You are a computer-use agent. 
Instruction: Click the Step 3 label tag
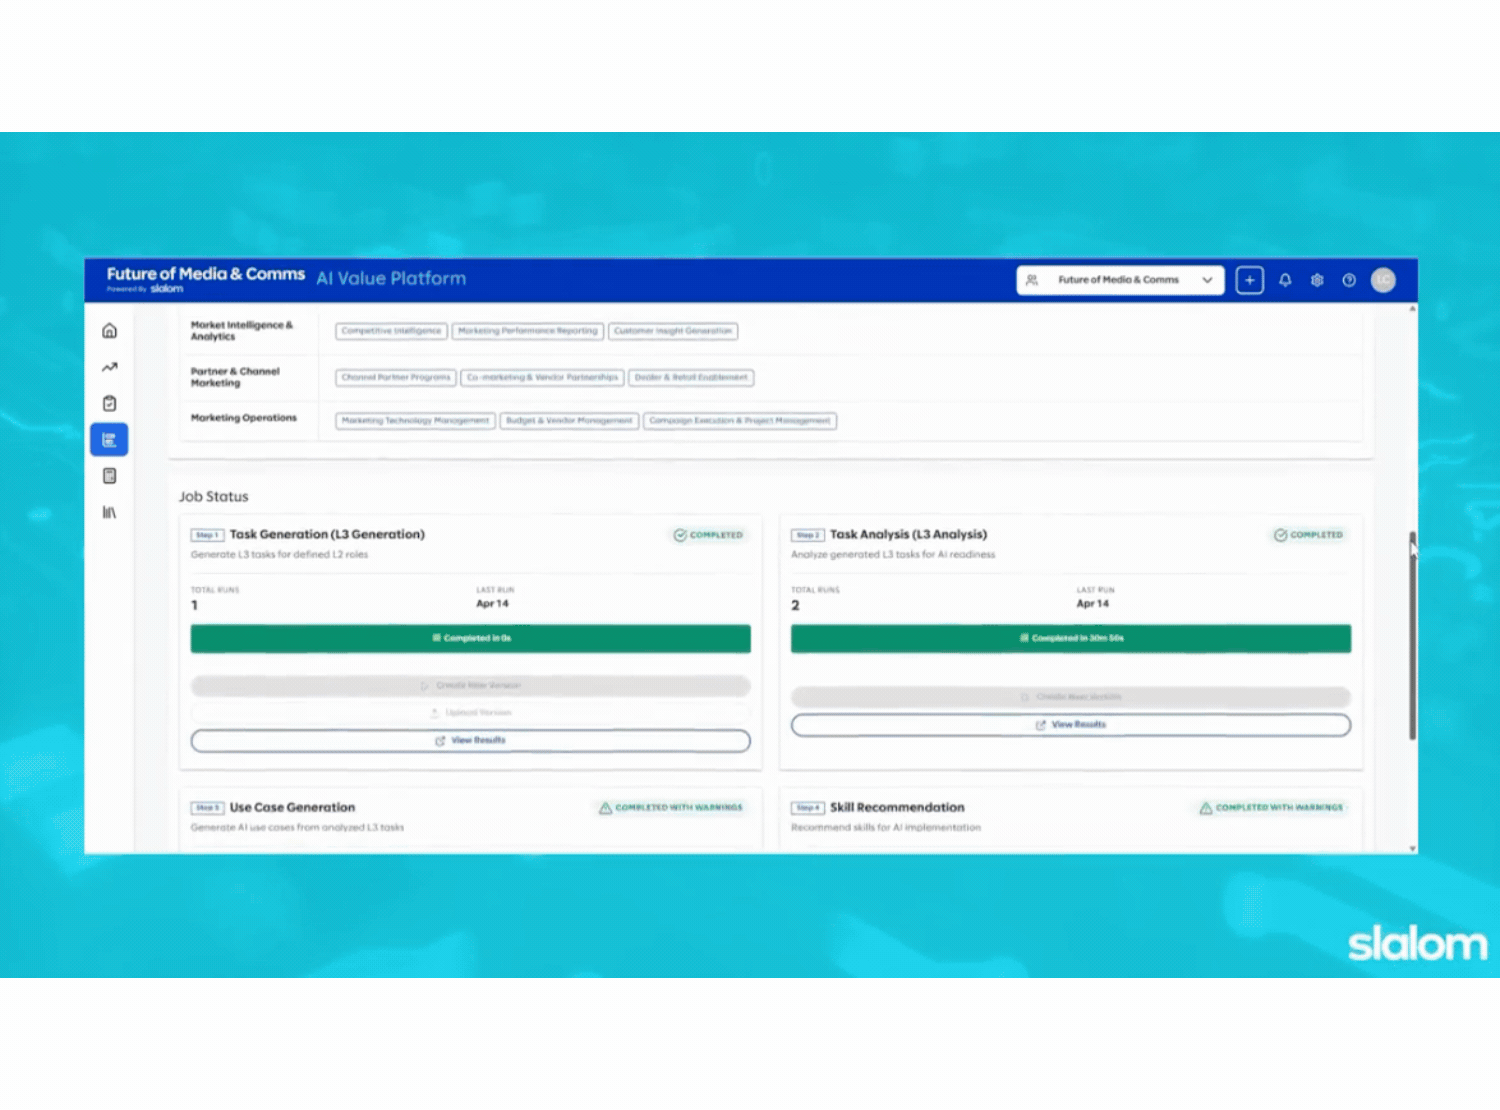pos(207,808)
